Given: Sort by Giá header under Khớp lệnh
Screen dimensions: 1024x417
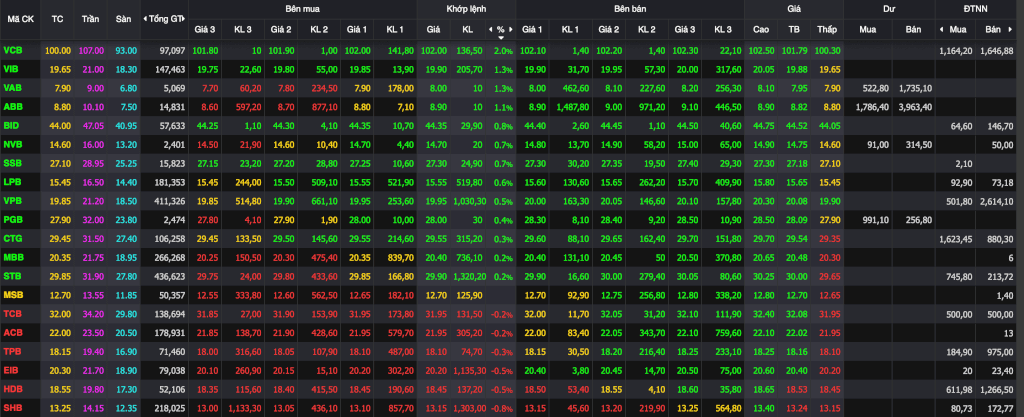Looking at the screenshot, I should pos(434,30).
